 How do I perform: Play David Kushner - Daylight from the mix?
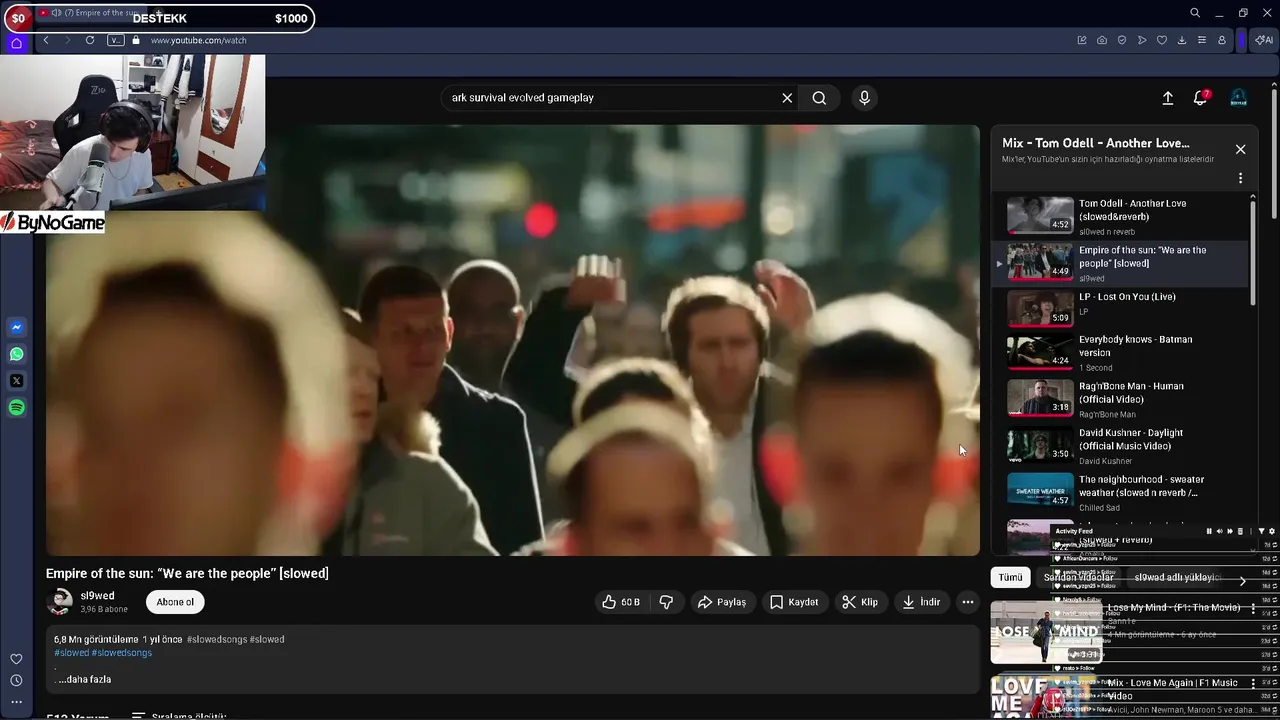tap(1120, 446)
